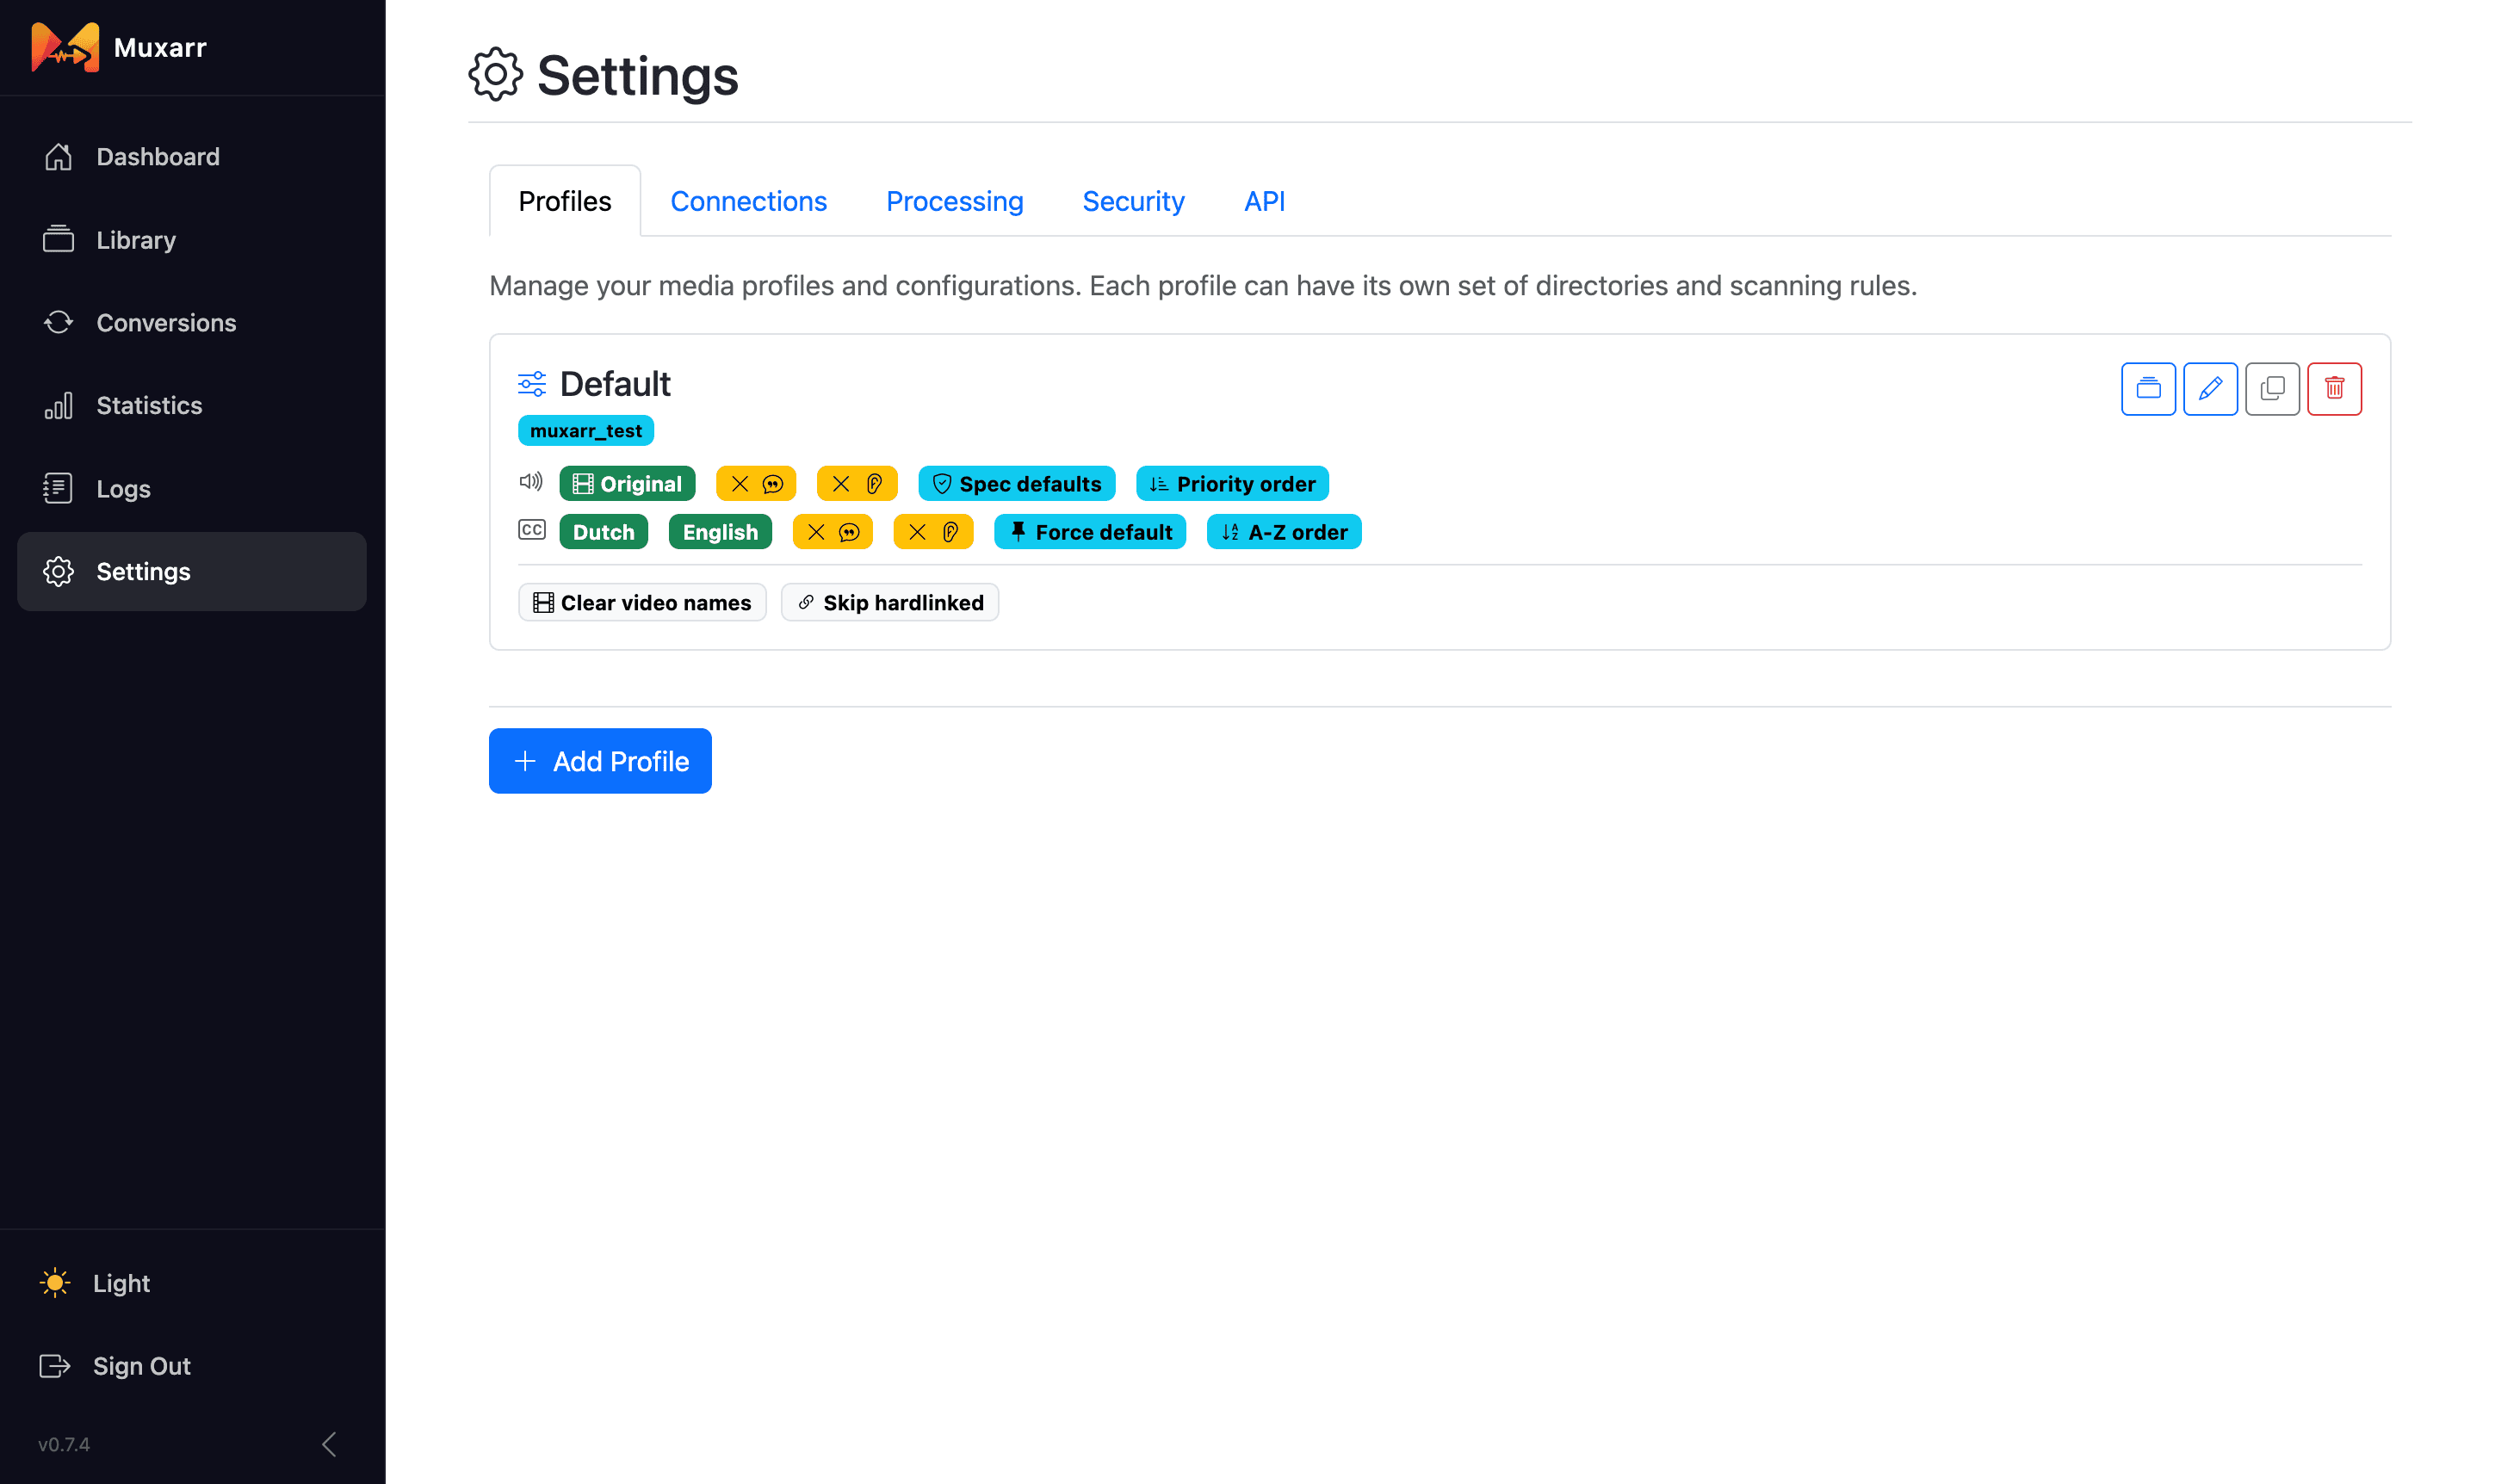The width and height of the screenshot is (2495, 1484).
Task: Click the Spec defaults badge
Action: tap(1017, 484)
